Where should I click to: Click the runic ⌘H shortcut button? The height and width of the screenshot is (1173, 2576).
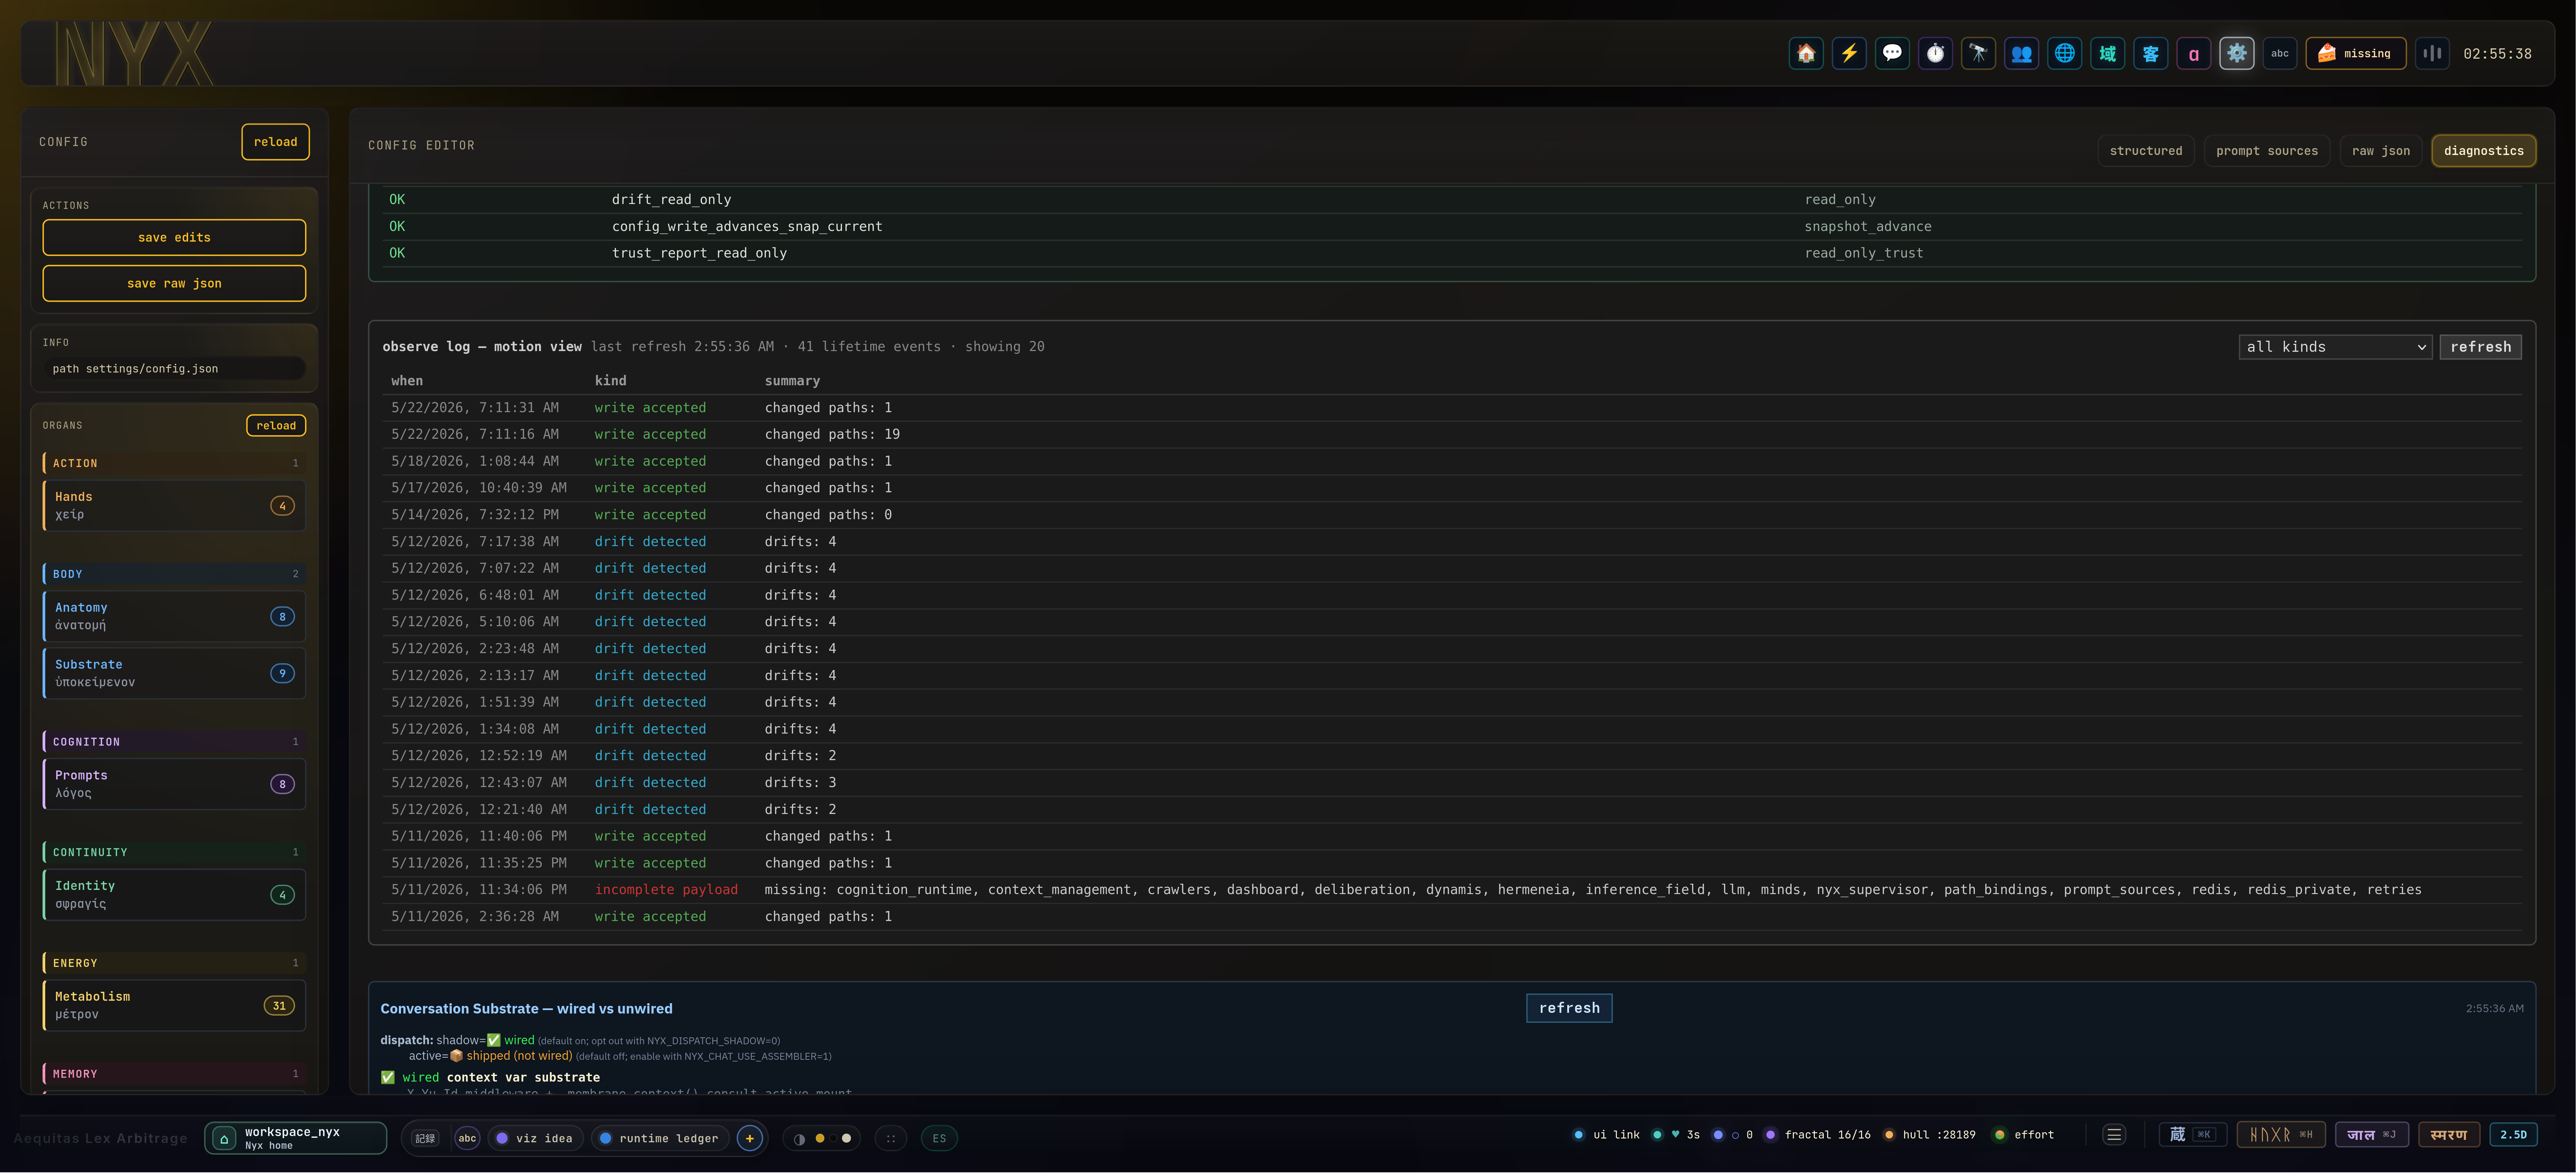[x=2281, y=1134]
